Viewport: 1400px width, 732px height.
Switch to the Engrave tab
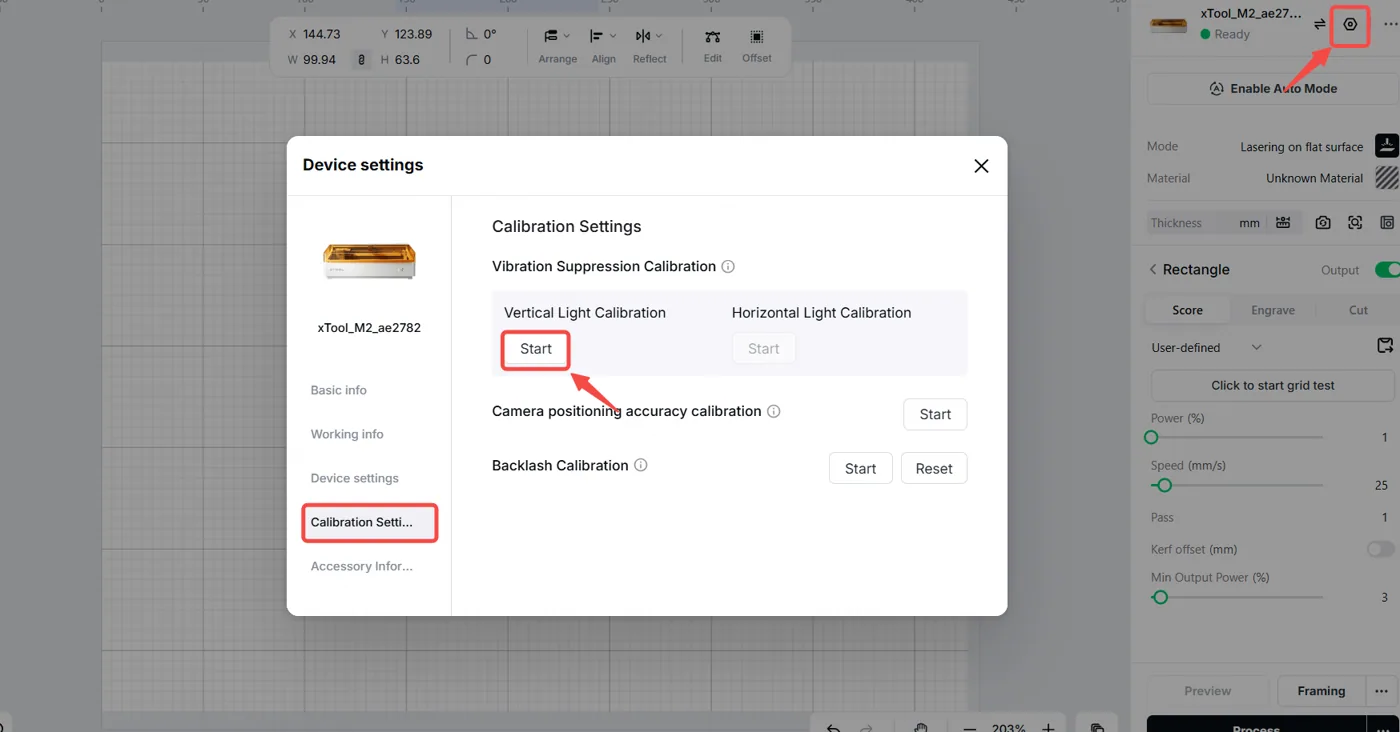pos(1273,310)
